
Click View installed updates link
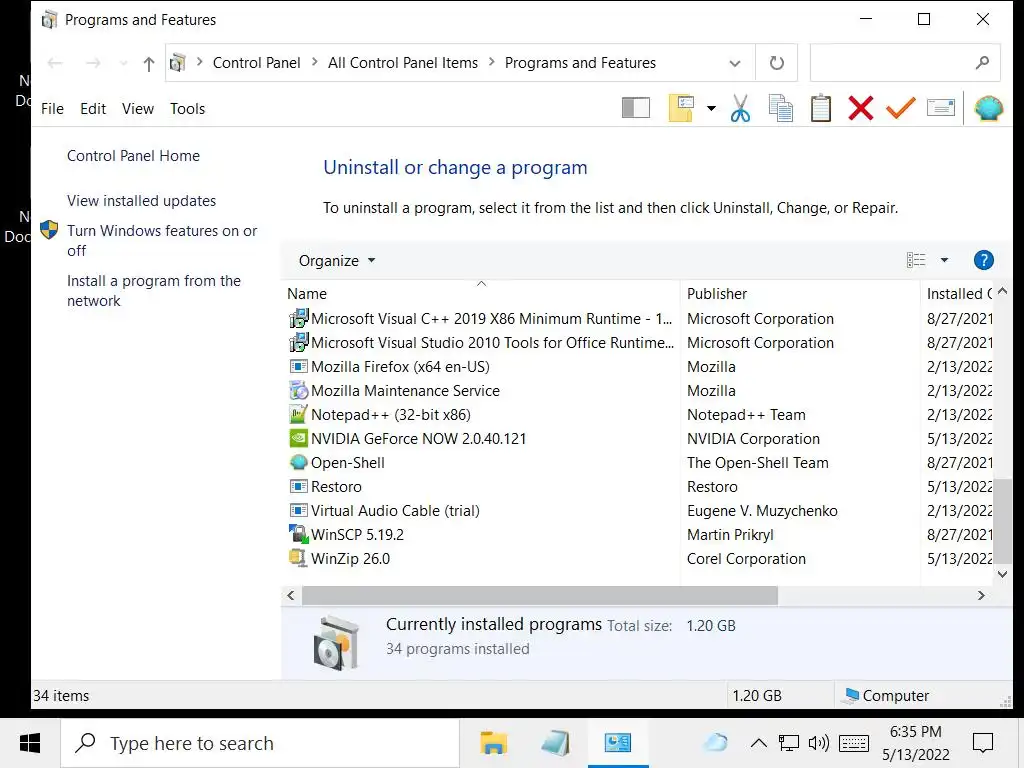[141, 200]
